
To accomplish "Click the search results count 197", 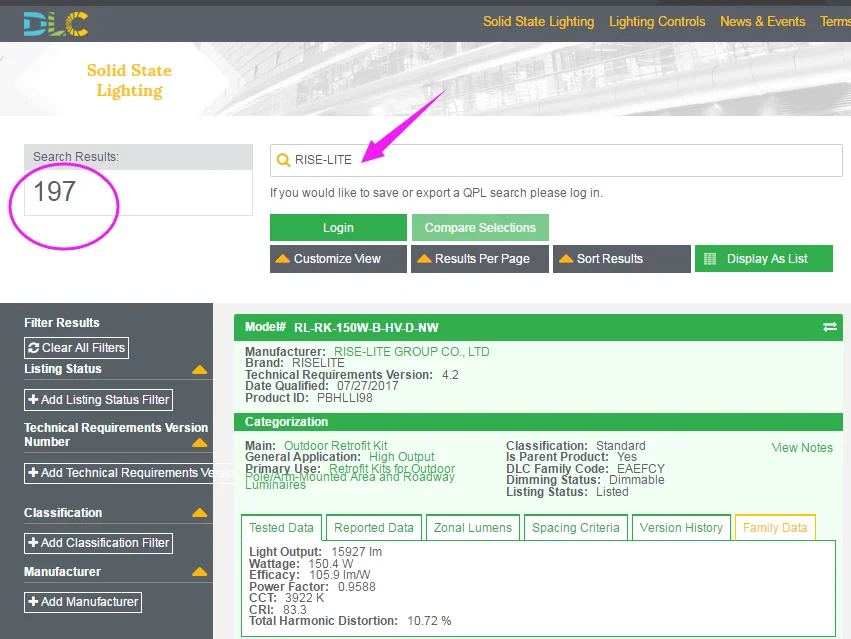I will click(54, 192).
